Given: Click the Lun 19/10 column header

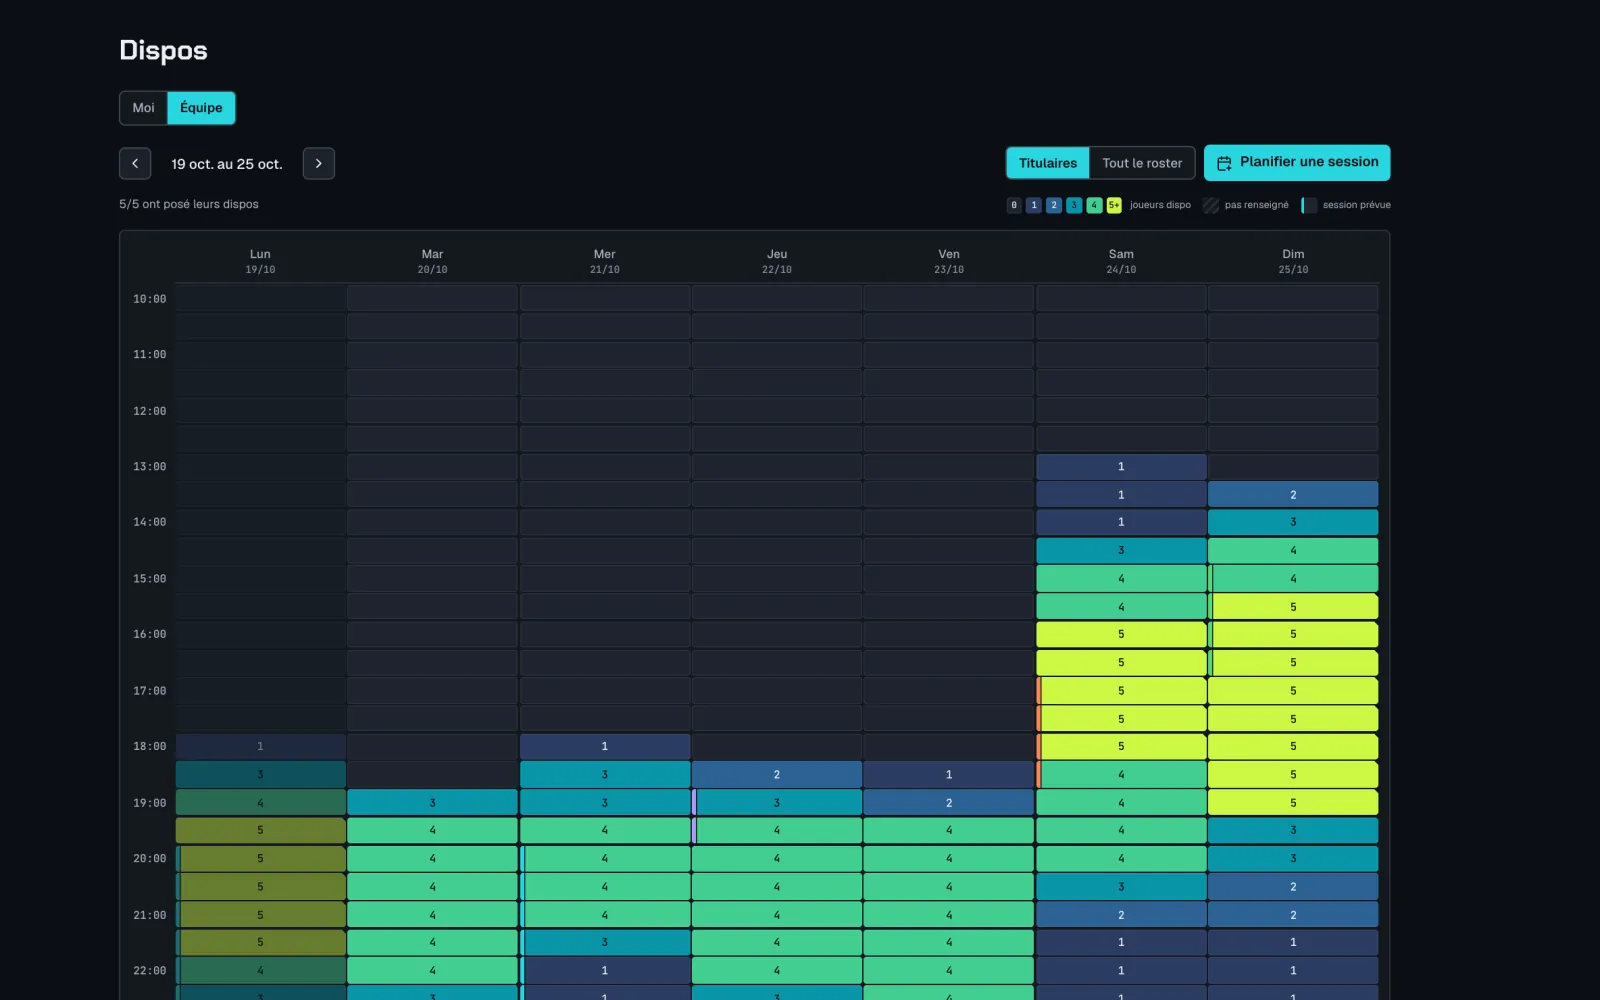Looking at the screenshot, I should (x=260, y=261).
